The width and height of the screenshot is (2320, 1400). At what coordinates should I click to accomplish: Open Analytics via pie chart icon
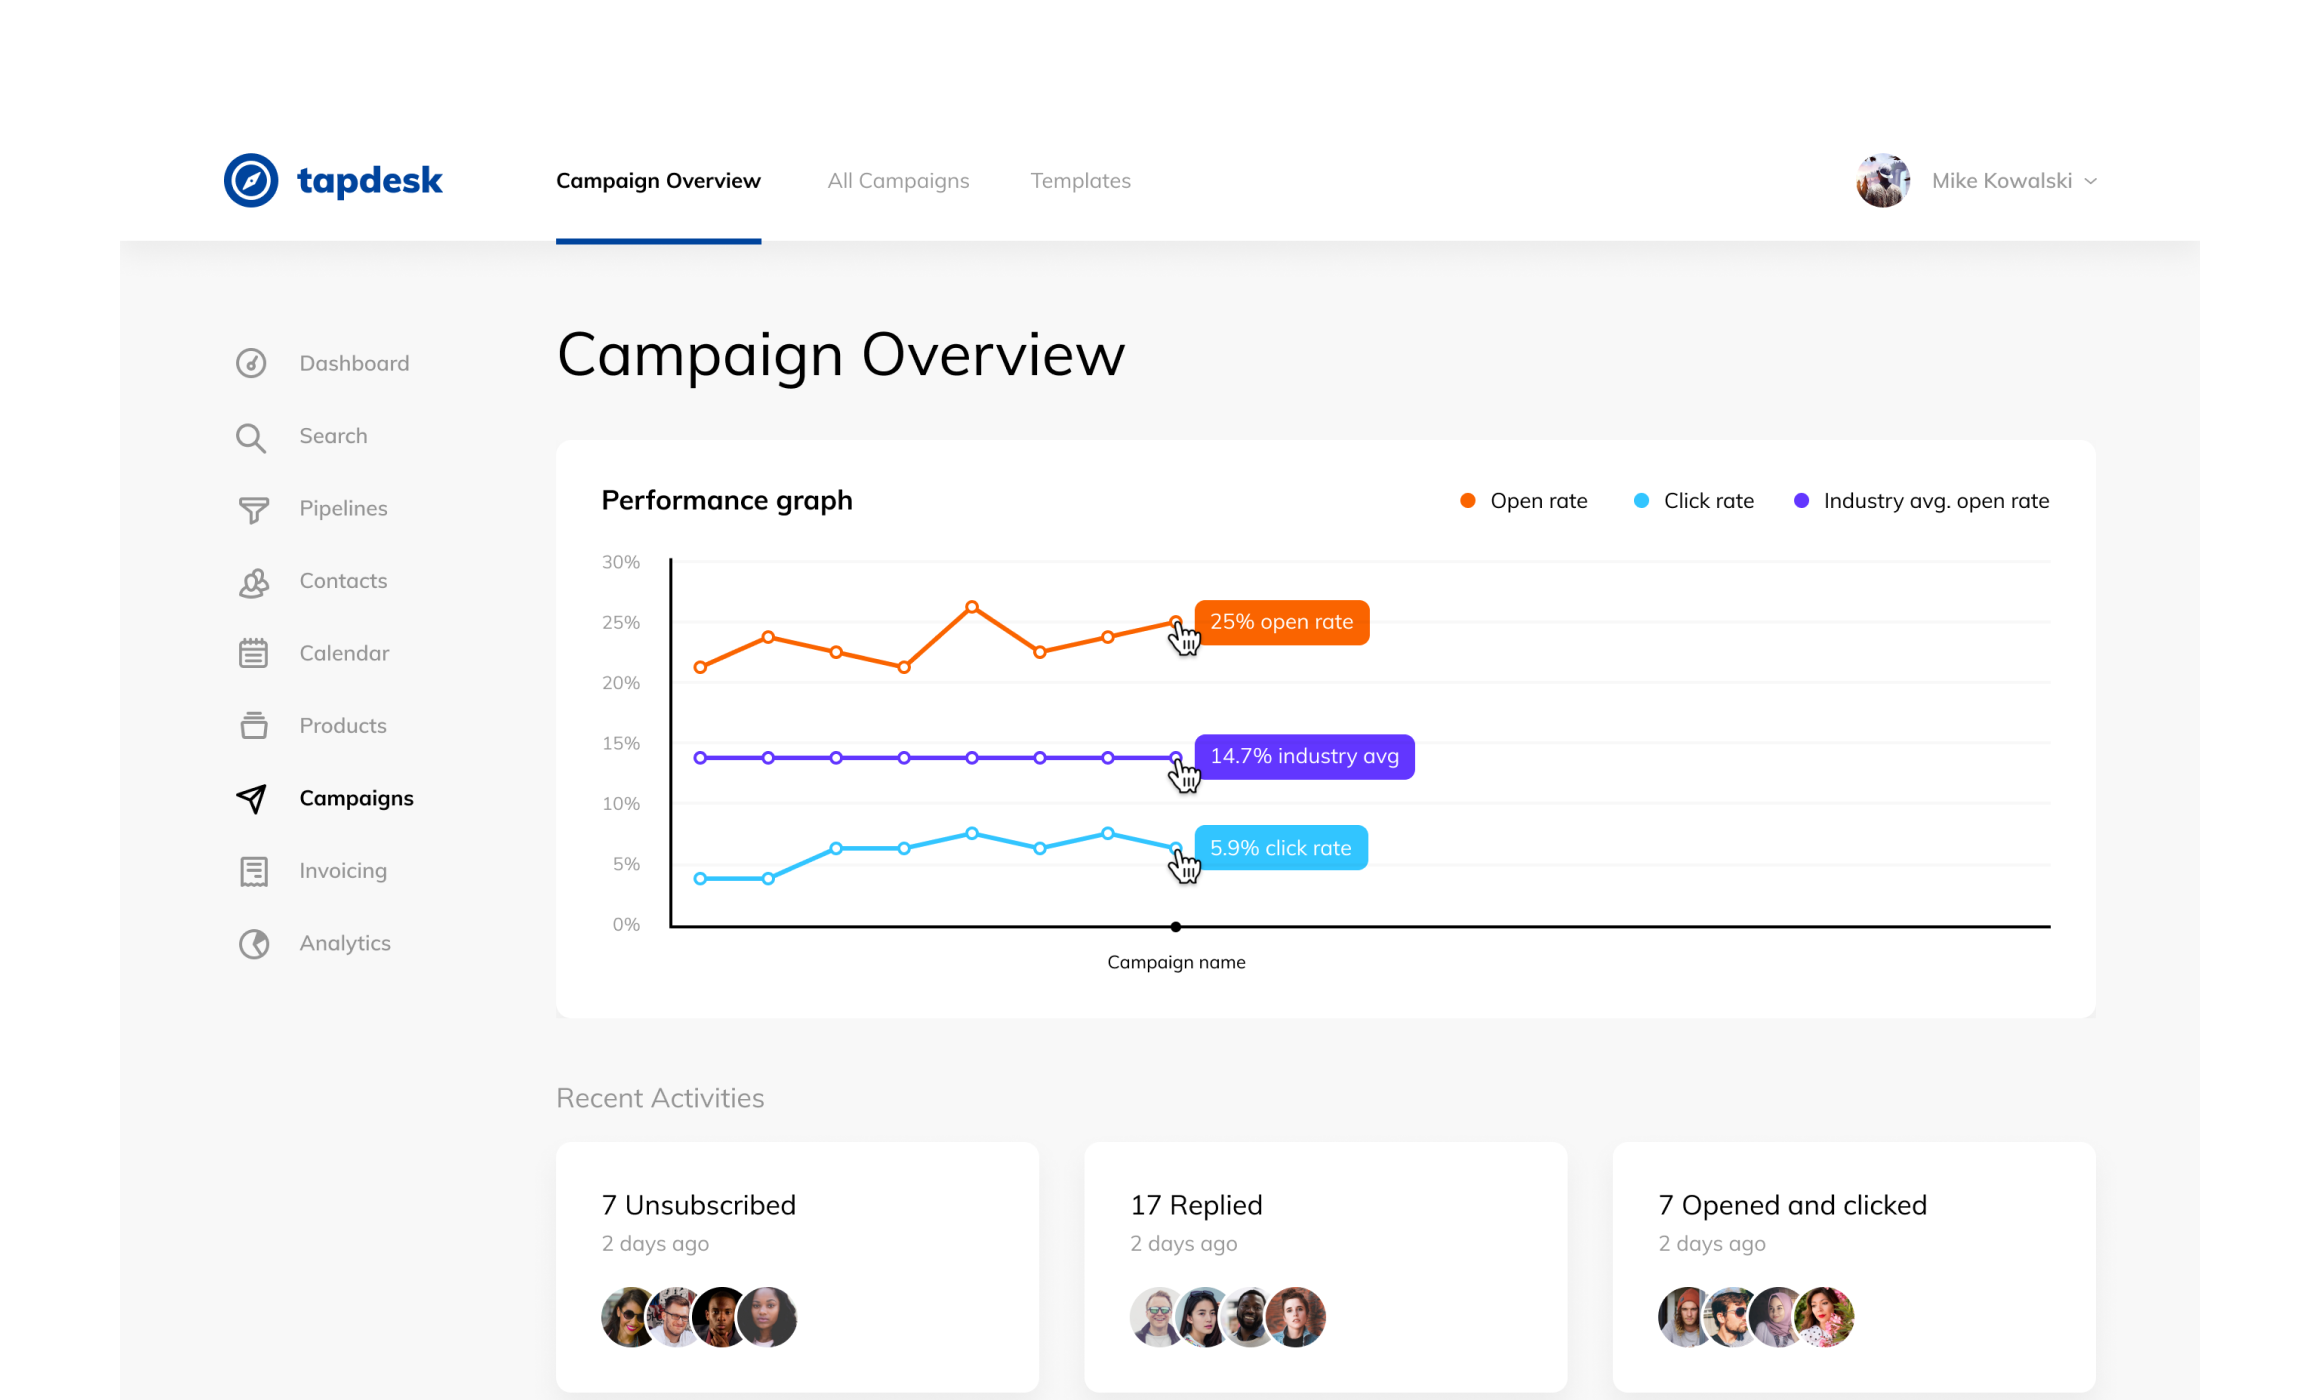click(x=254, y=943)
